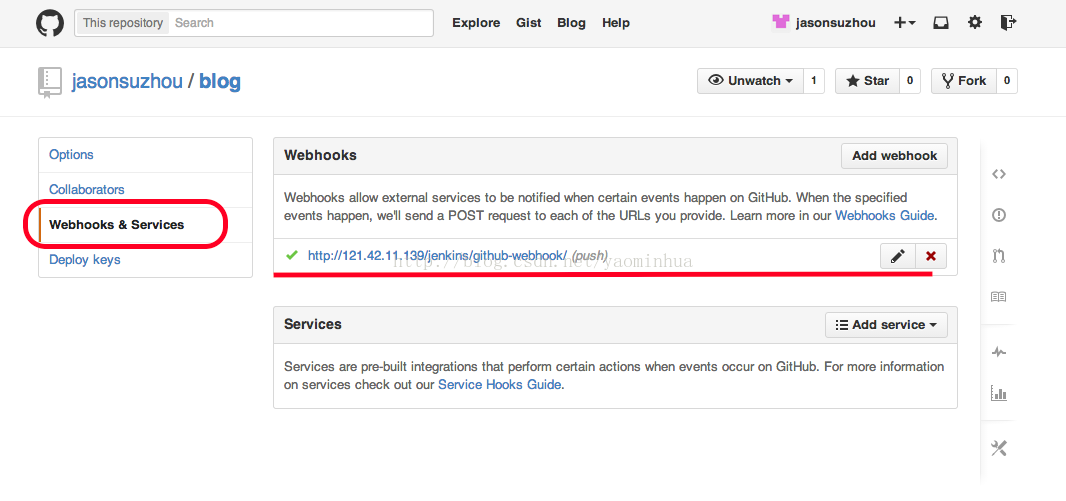Open the notifications inbox icon

pos(941,22)
